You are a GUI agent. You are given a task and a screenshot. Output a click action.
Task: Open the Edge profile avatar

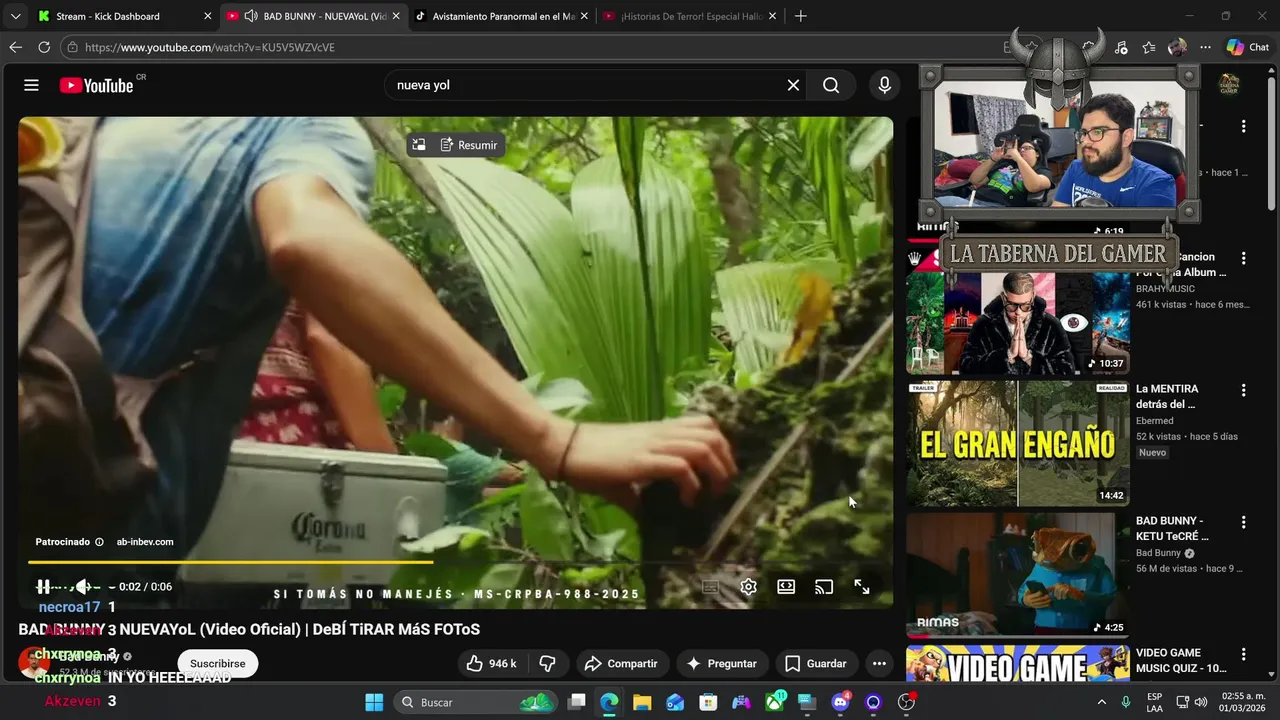click(x=1177, y=47)
